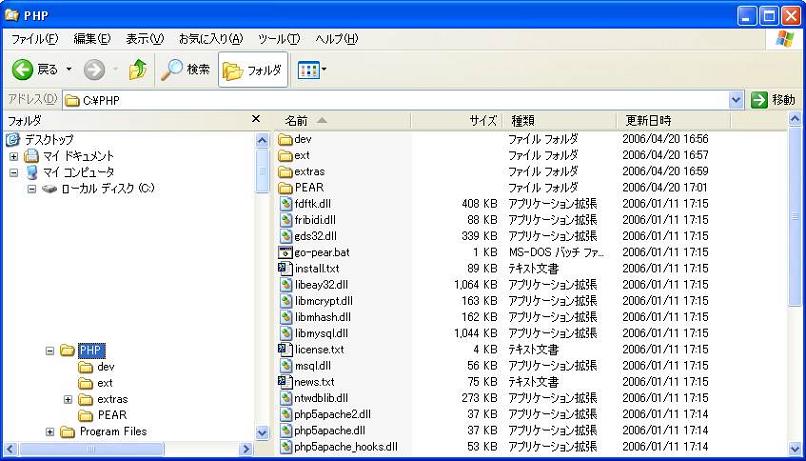Select the ntwdblib.dll file icon

[x=286, y=398]
